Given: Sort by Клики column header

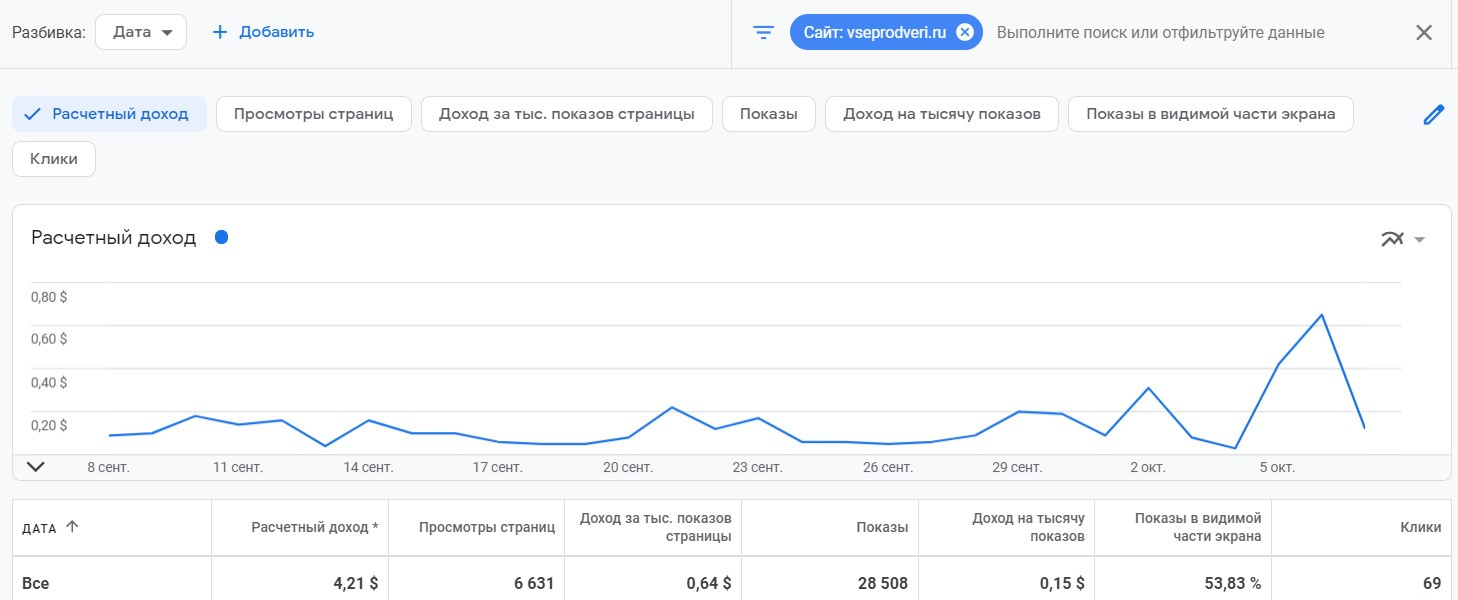Looking at the screenshot, I should pyautogui.click(x=1420, y=527).
